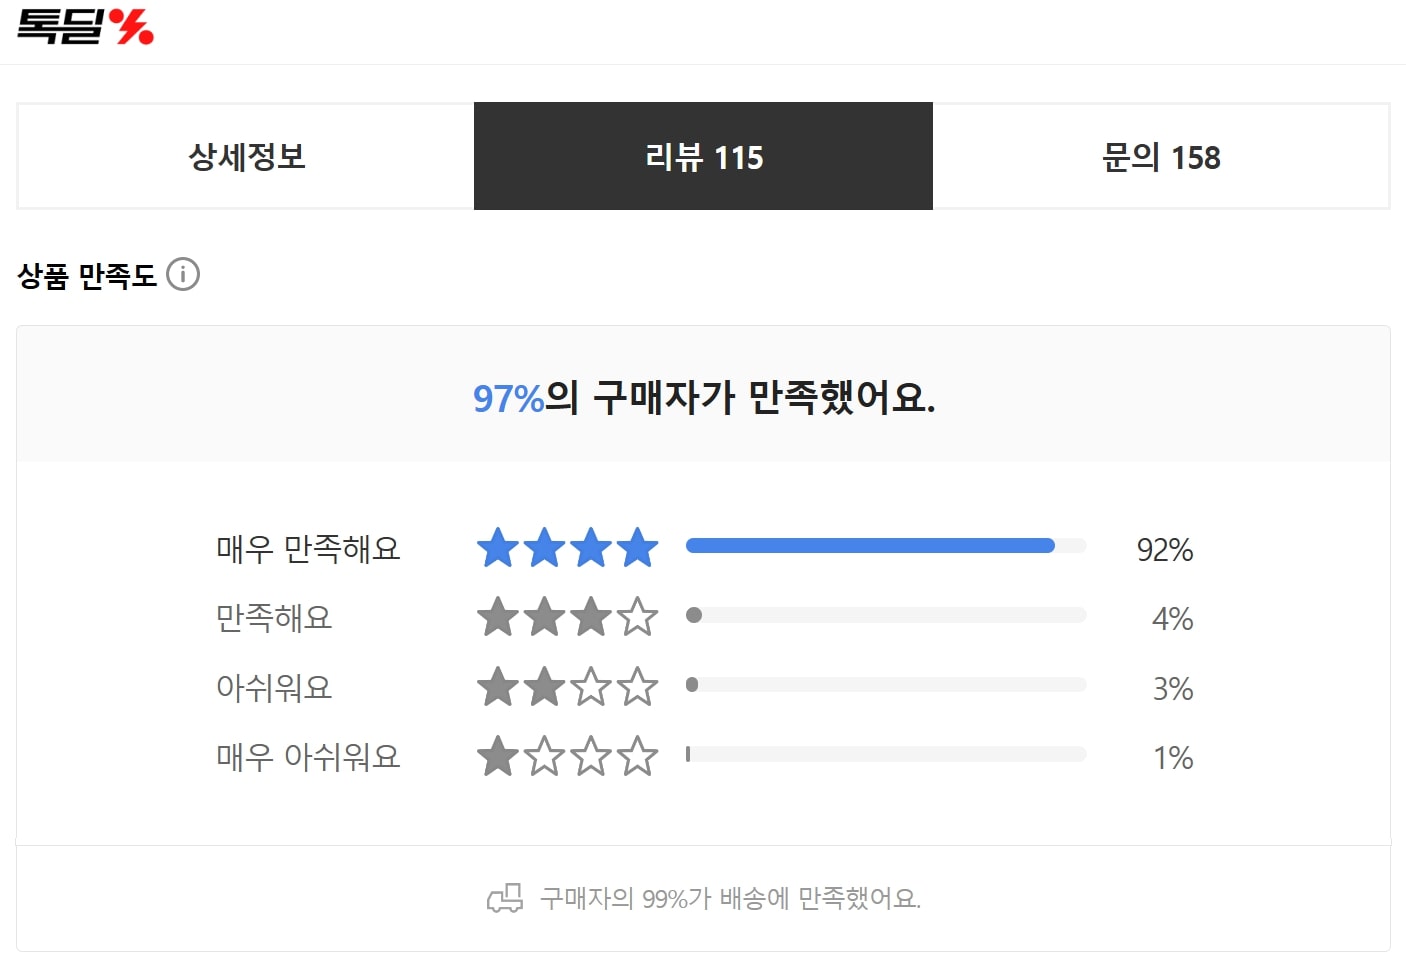Click the blue four-star rating icons
Image resolution: width=1406 pixels, height=959 pixels.
click(x=567, y=548)
